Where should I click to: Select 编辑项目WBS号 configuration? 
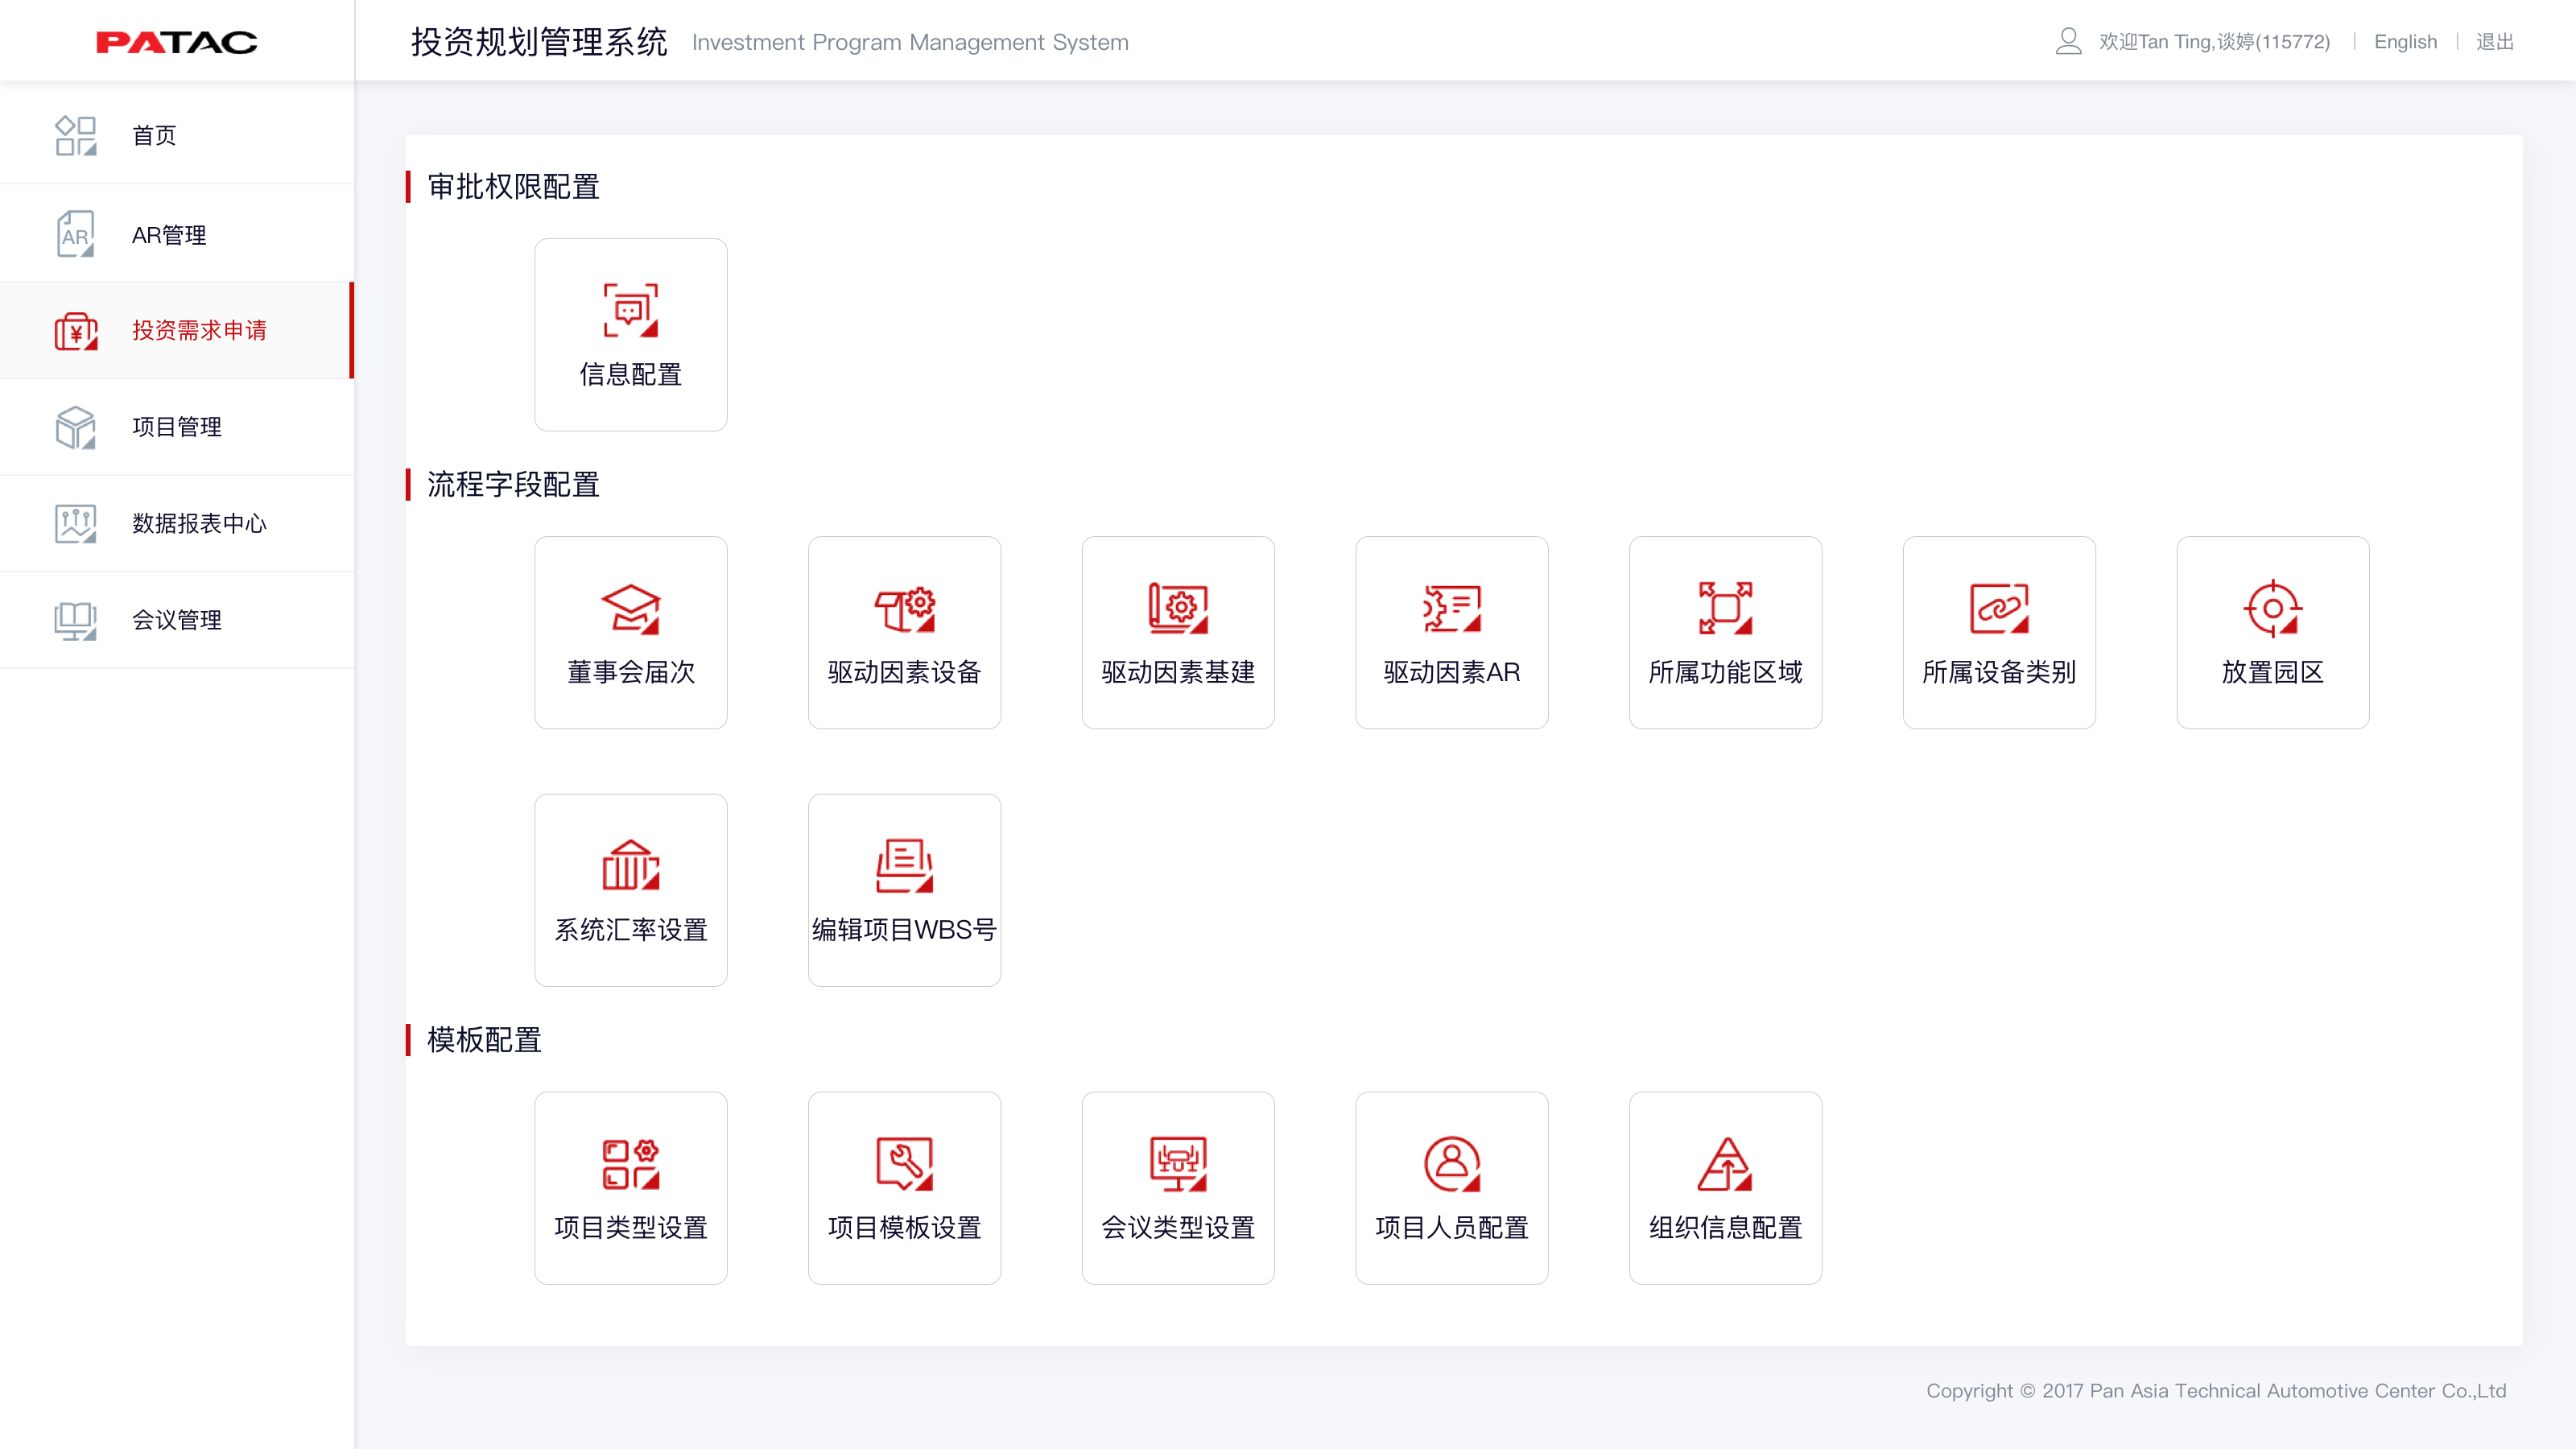[x=903, y=889]
